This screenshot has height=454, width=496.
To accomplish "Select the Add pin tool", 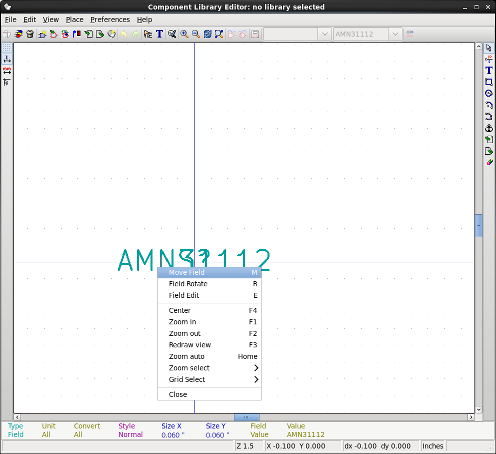I will (489, 59).
